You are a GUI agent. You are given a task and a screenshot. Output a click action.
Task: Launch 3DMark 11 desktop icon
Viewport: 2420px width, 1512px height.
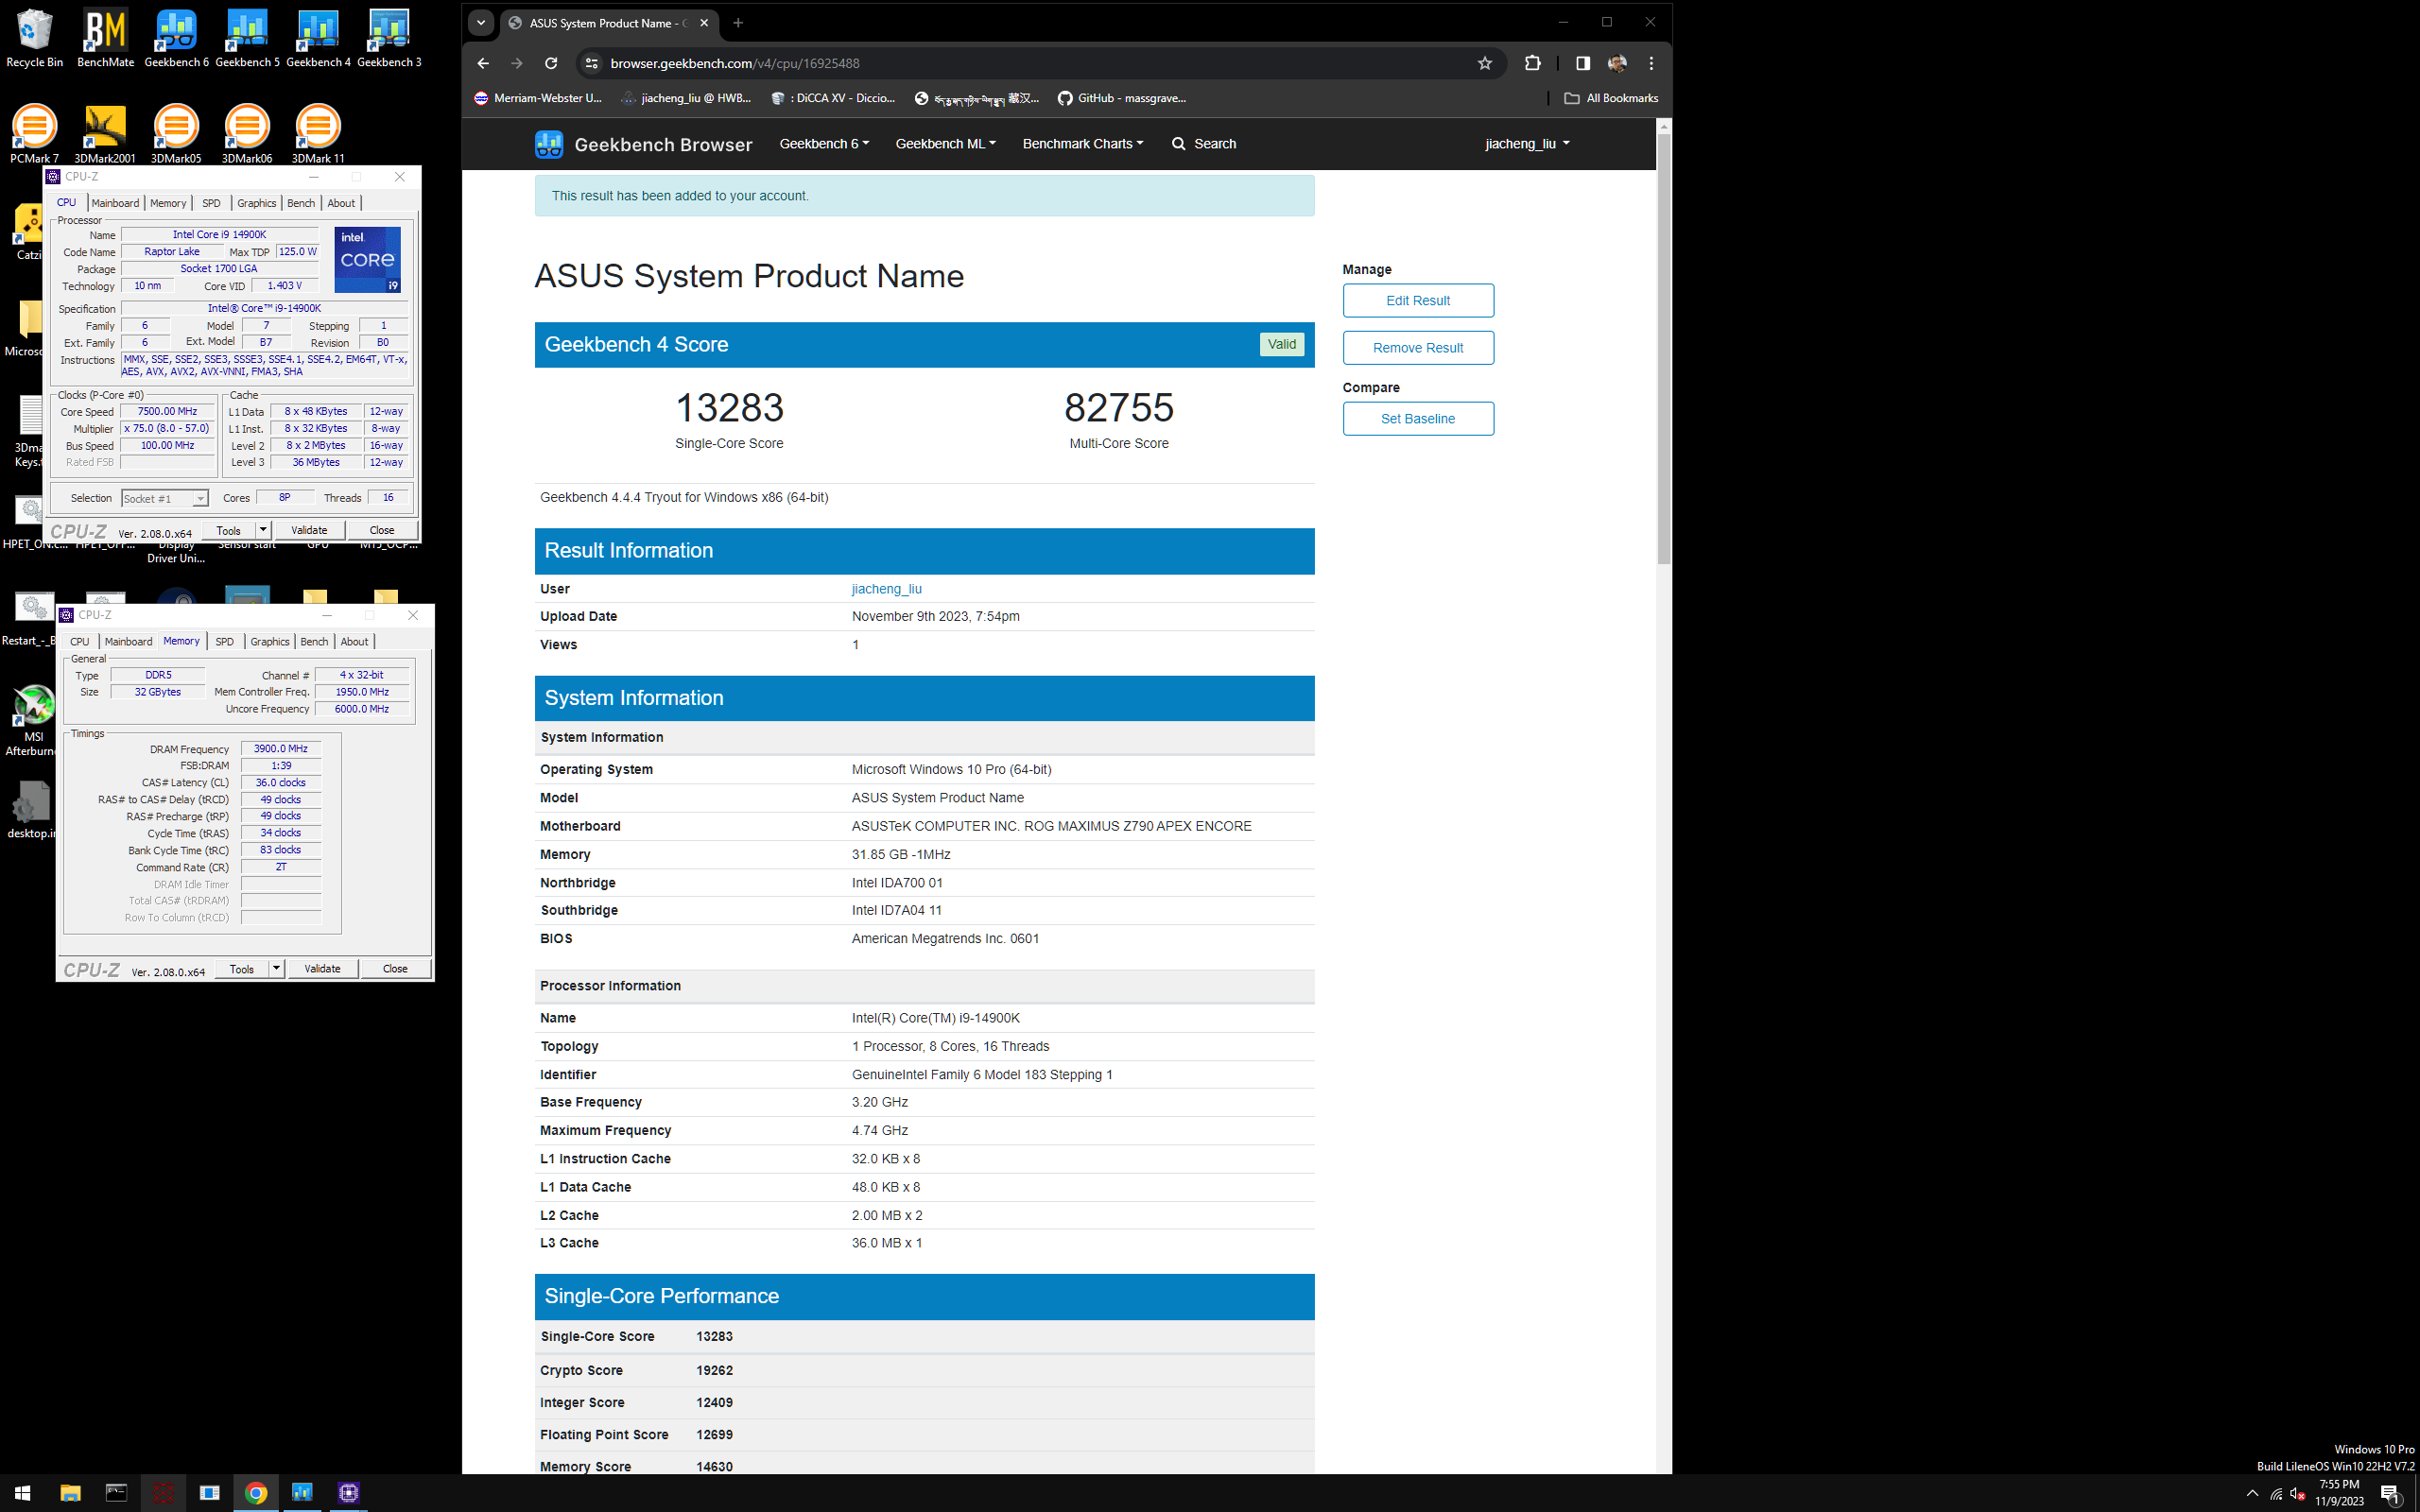point(318,133)
